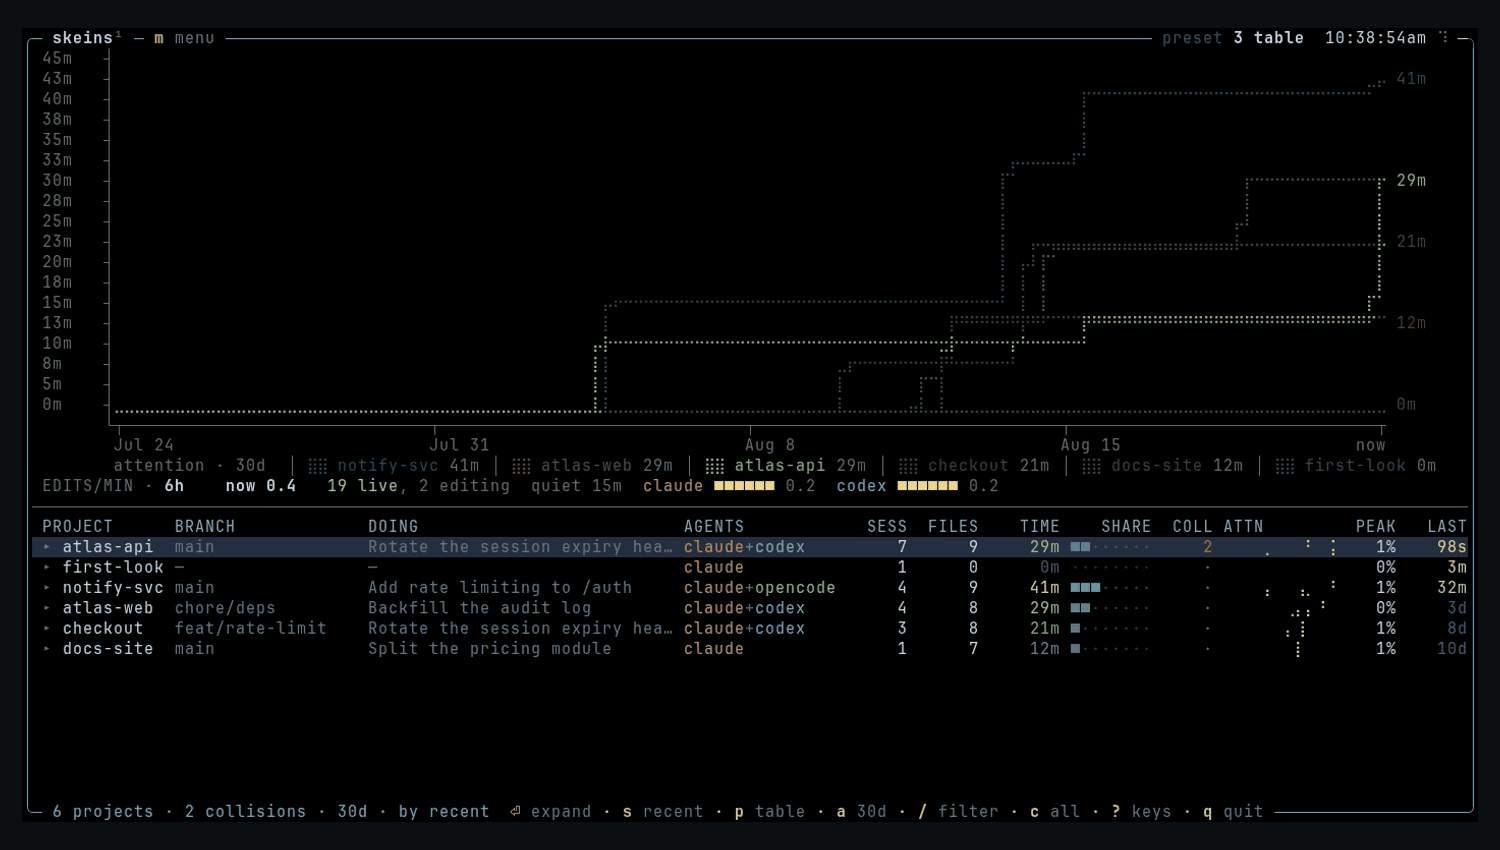Click '2 collisions' in footer status
Screen dimensions: 1500x850
coord(246,812)
